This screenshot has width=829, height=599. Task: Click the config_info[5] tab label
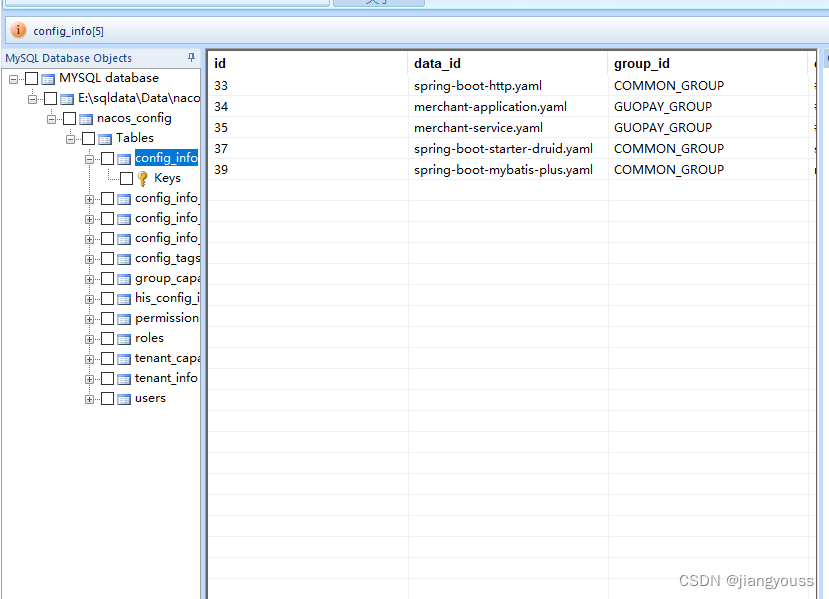pyautogui.click(x=70, y=30)
